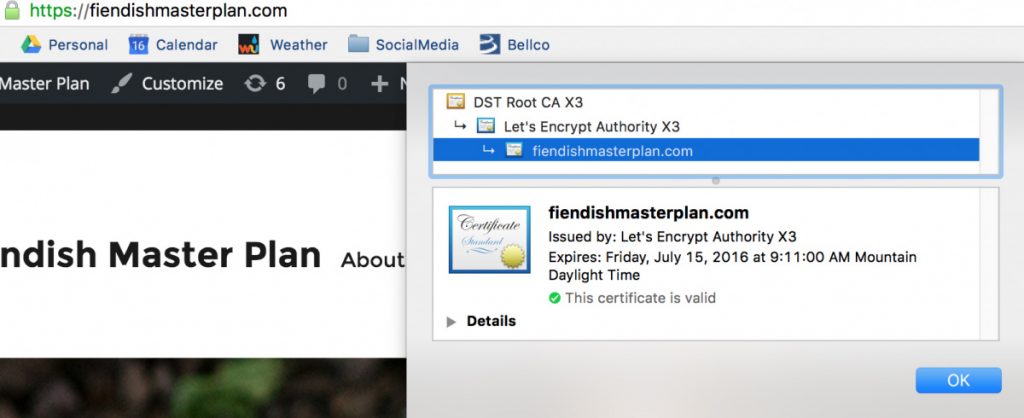Open the Bellco bookmark
Viewport: 1024px width, 418px height.
point(515,44)
